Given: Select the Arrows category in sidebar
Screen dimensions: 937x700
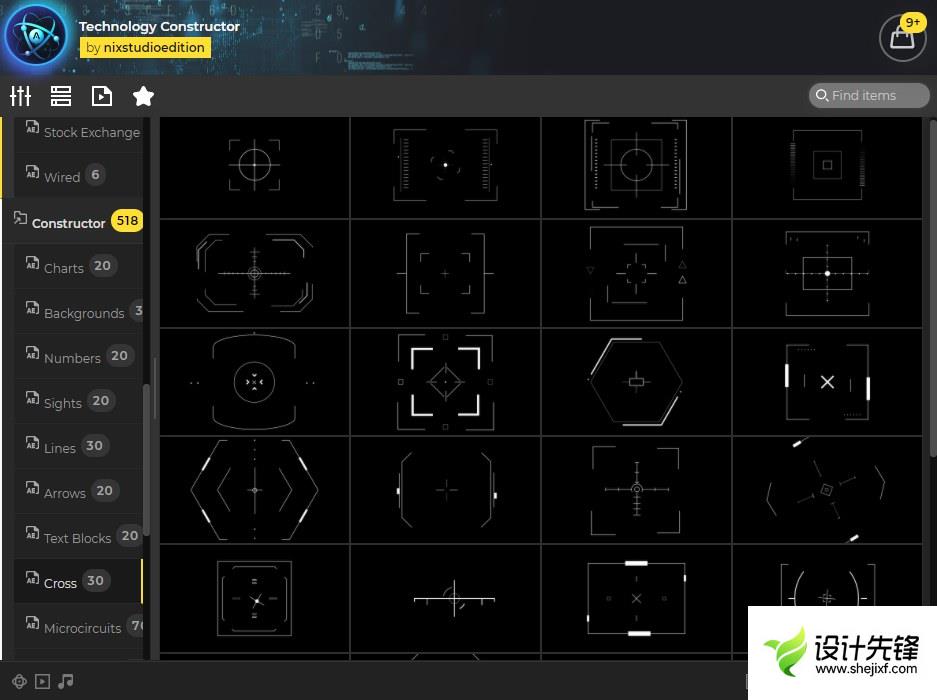Looking at the screenshot, I should click(65, 492).
